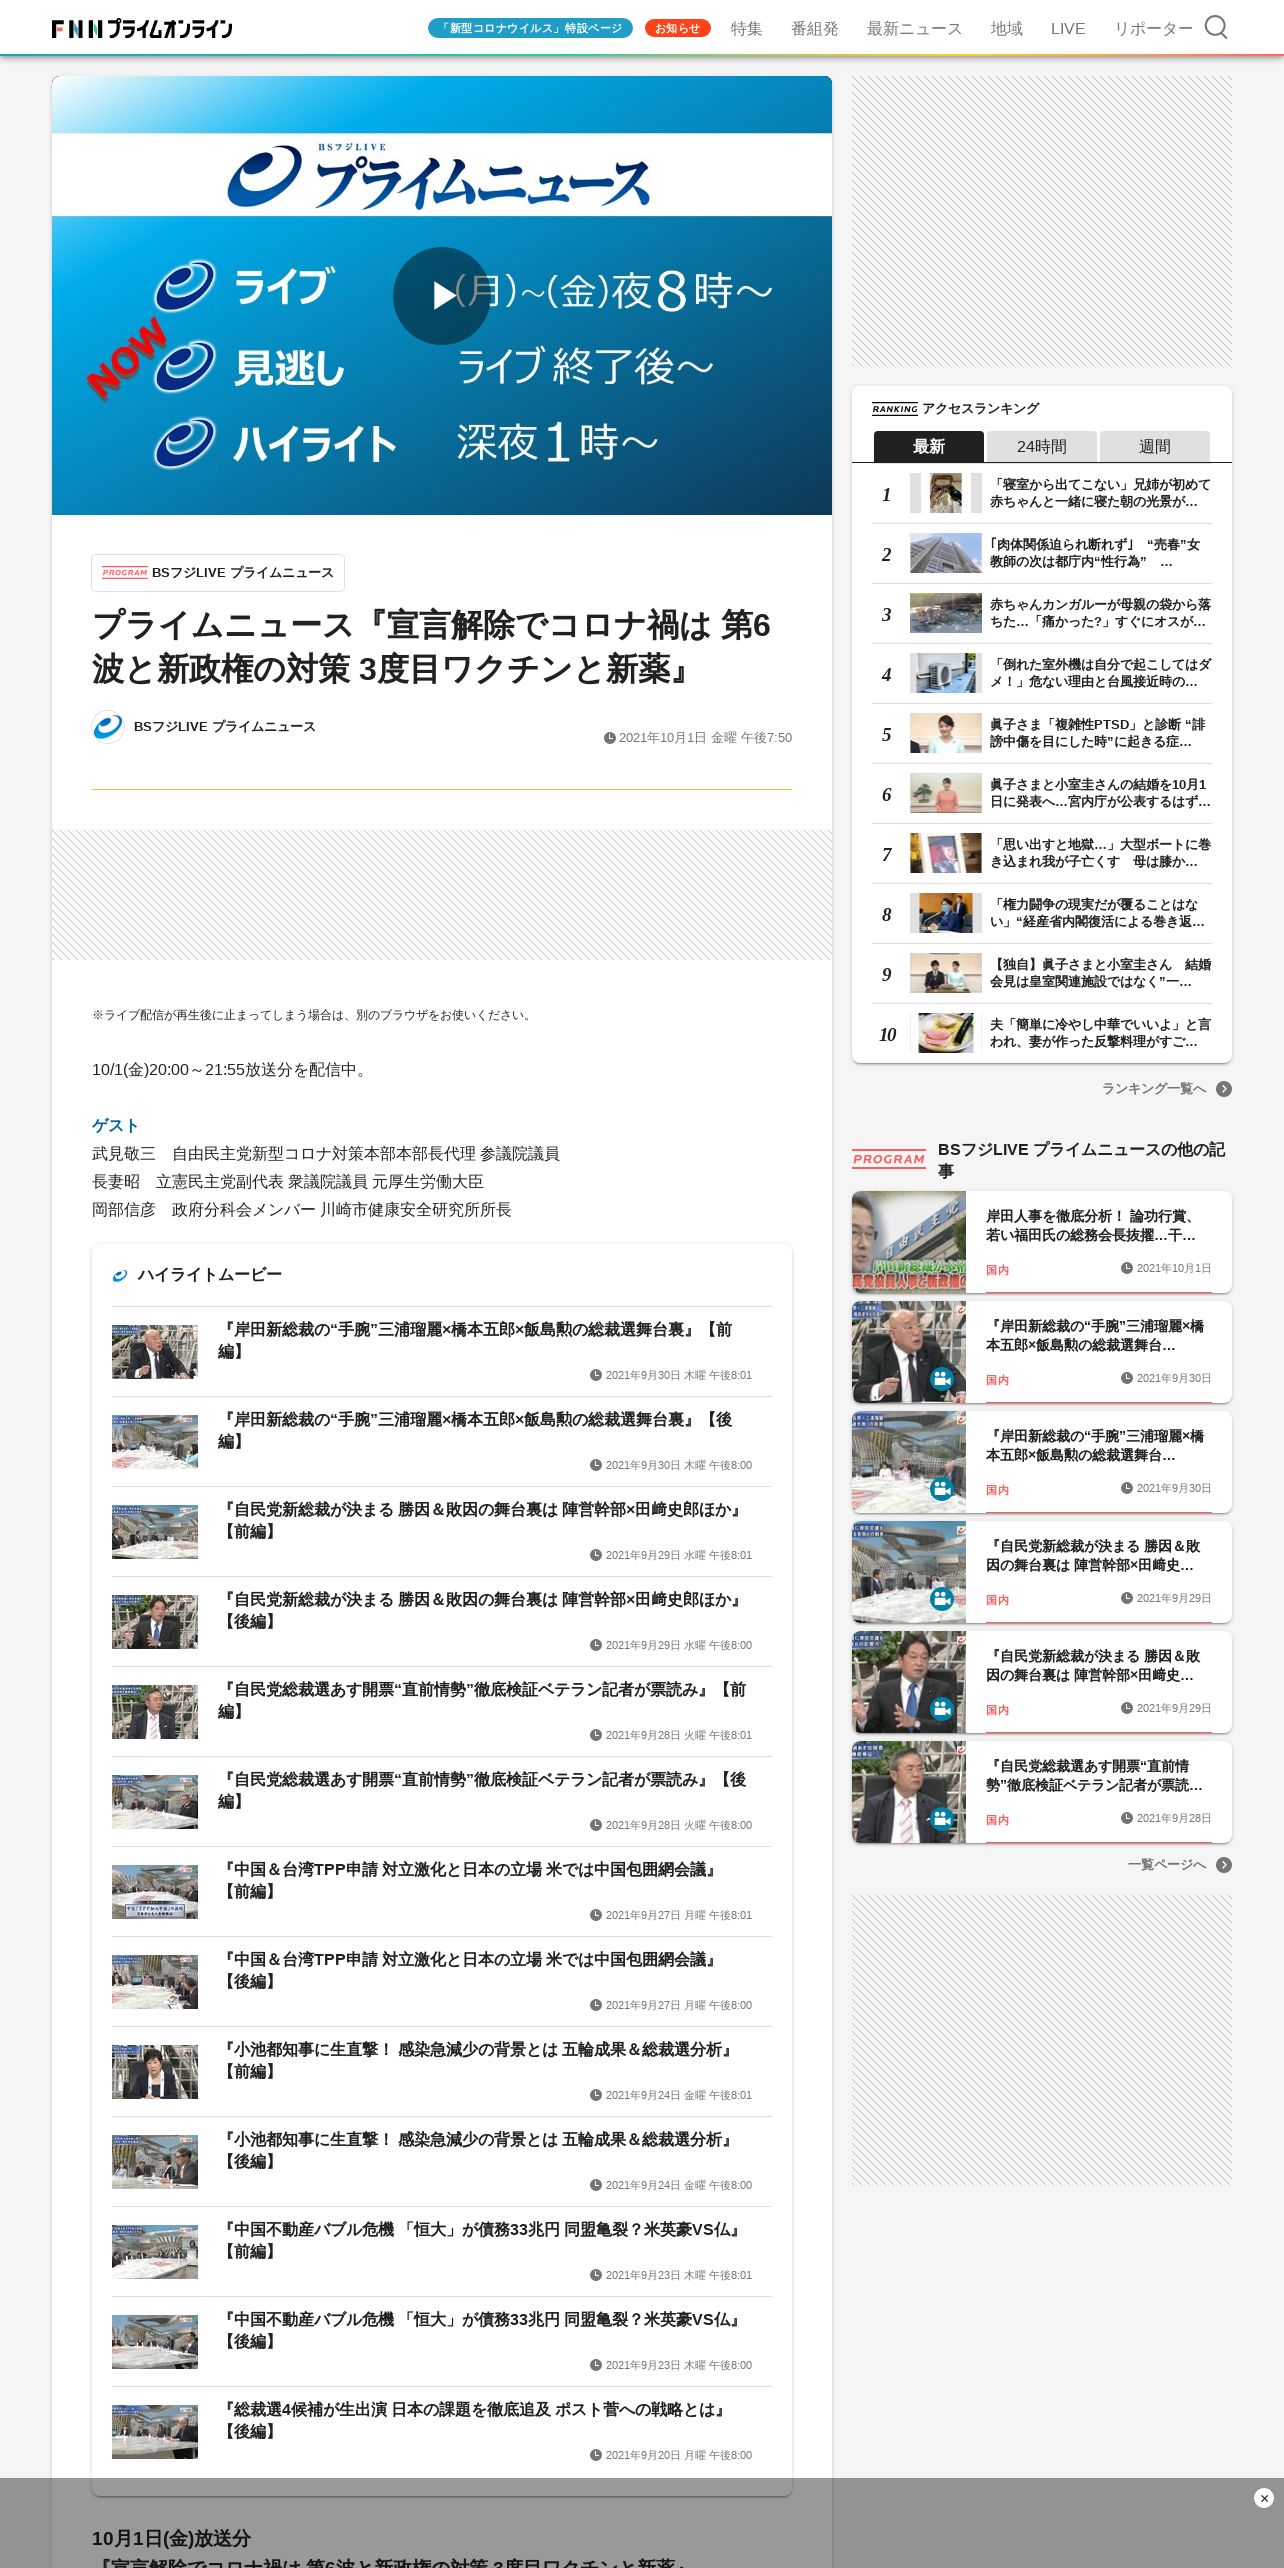
Task: Open thumbnail for 中国＆台湾TPP申請【後編】
Action: [155, 1982]
